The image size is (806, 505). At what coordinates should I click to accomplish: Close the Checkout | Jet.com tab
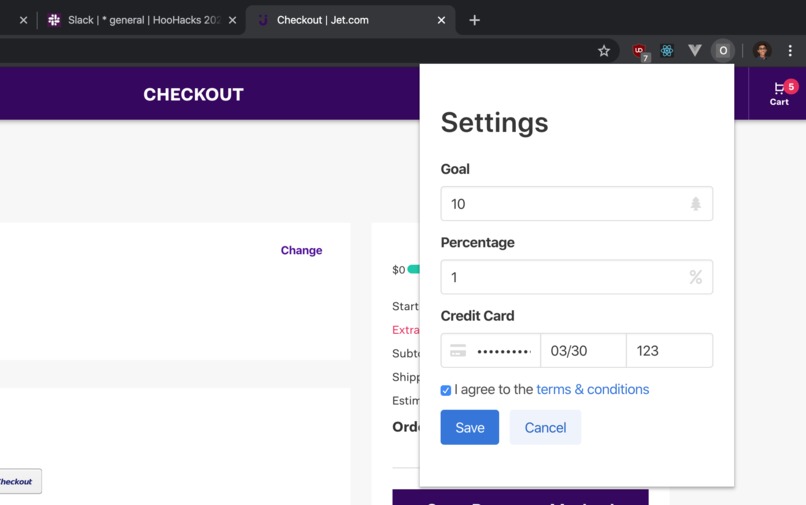[x=441, y=20]
